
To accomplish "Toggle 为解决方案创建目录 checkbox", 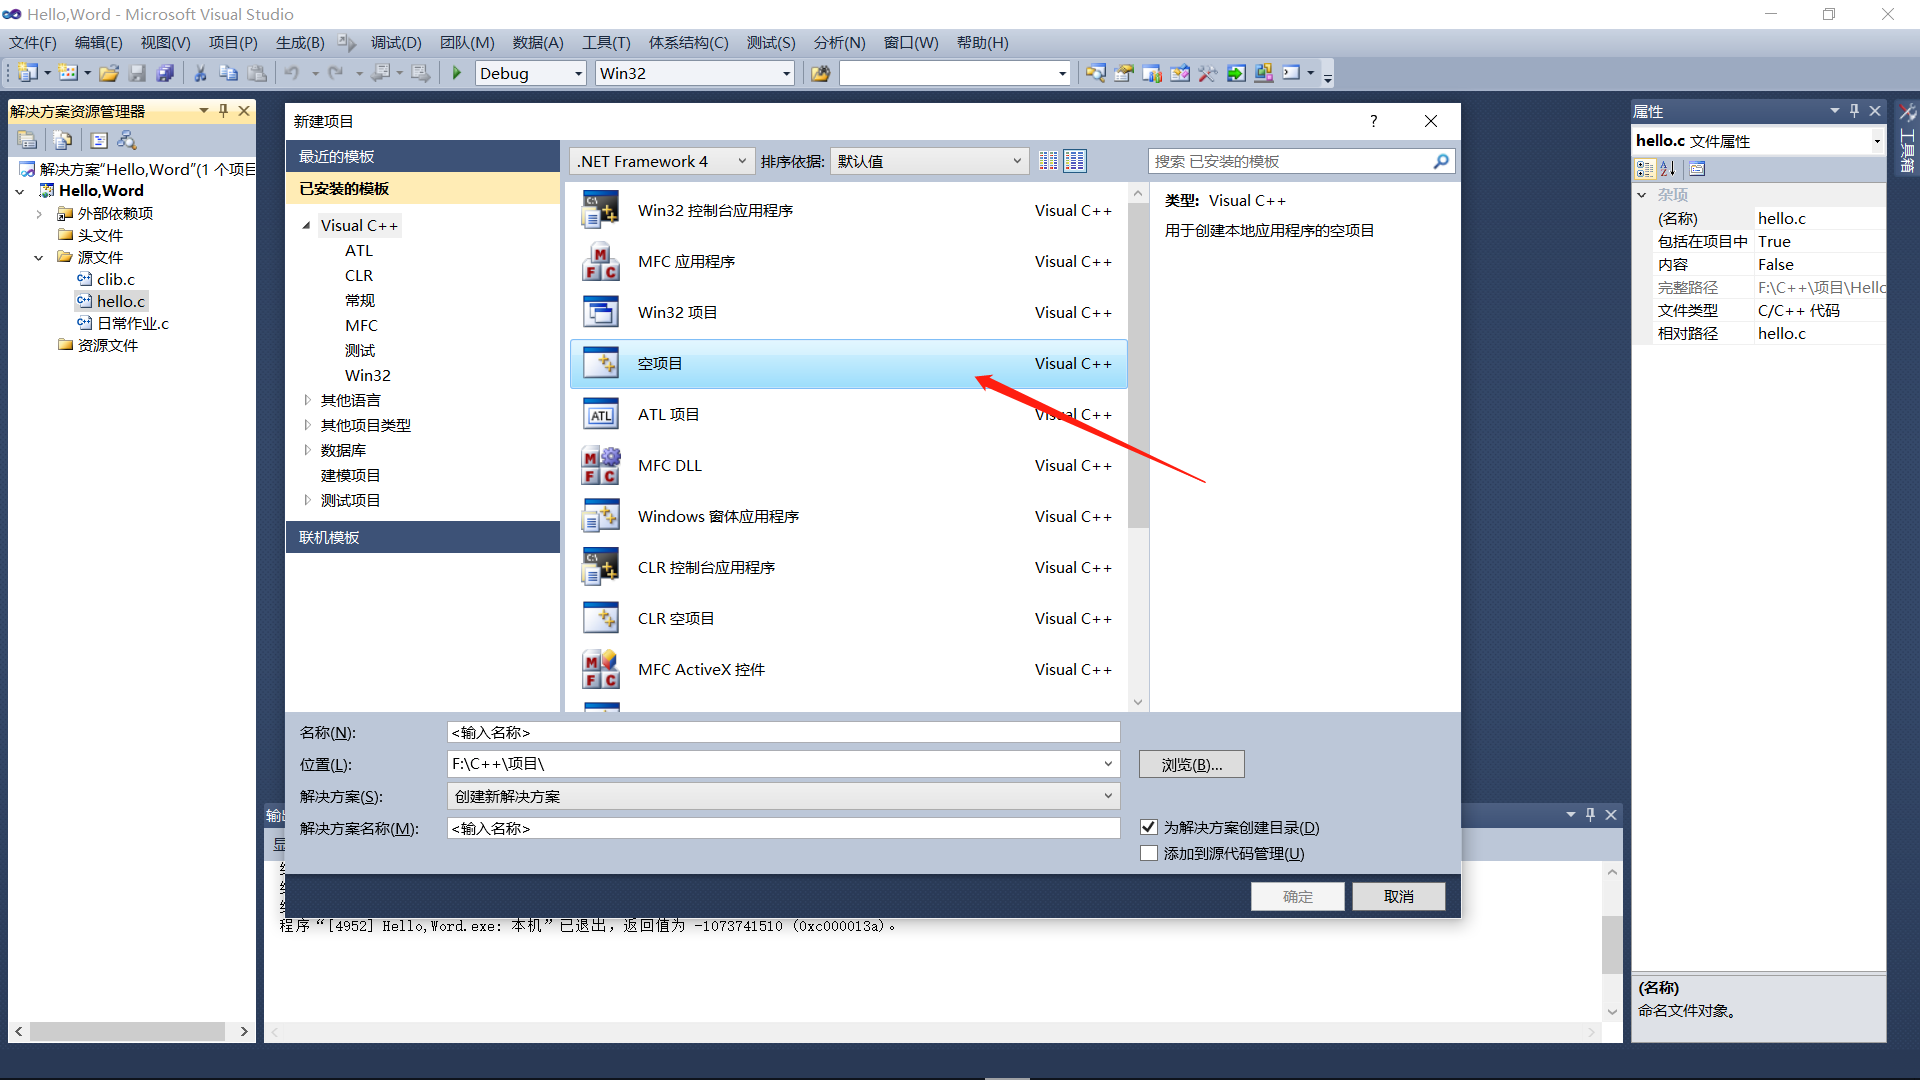I will click(1149, 827).
